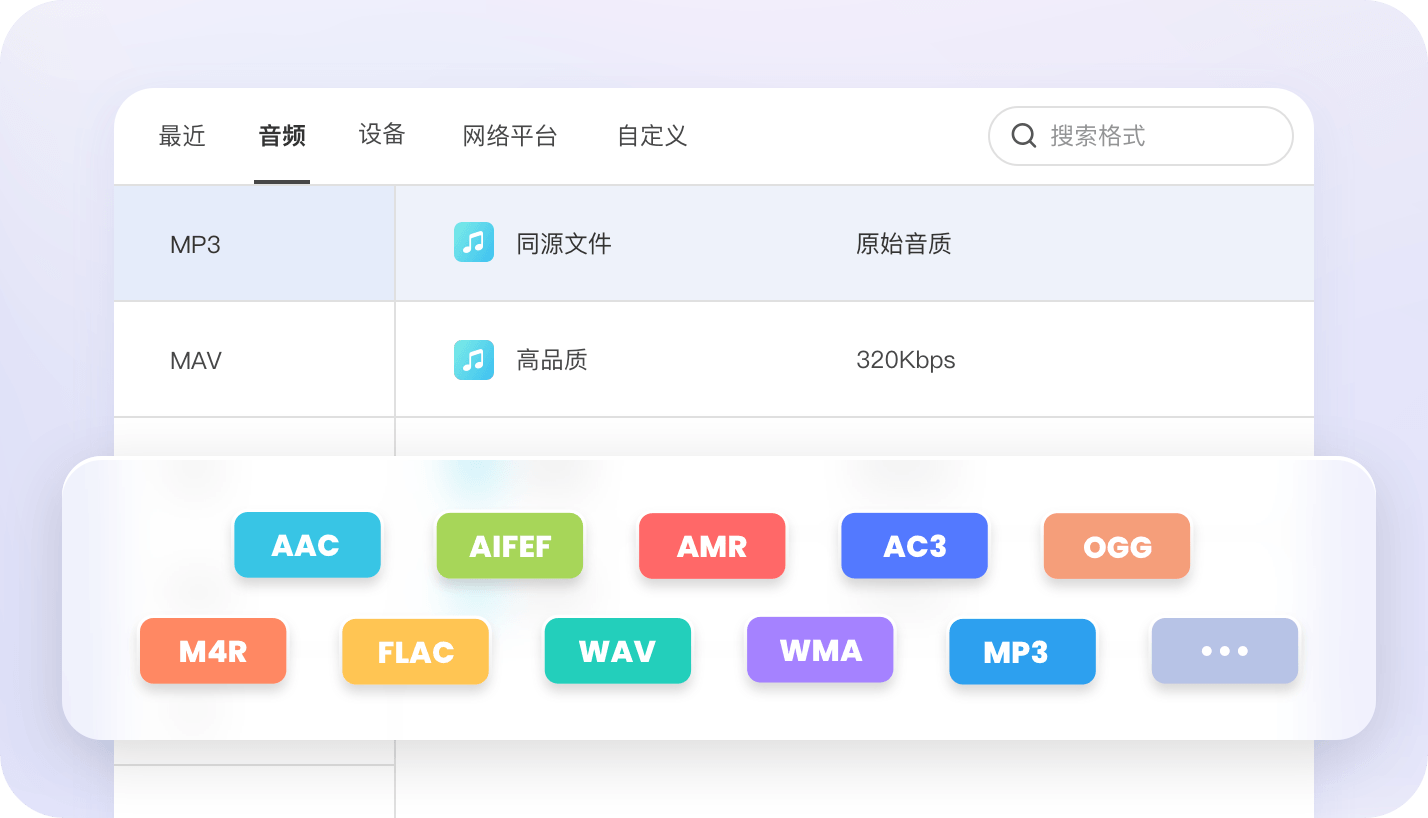Click the music note icon beside 高品质
1428x818 pixels.
point(474,360)
